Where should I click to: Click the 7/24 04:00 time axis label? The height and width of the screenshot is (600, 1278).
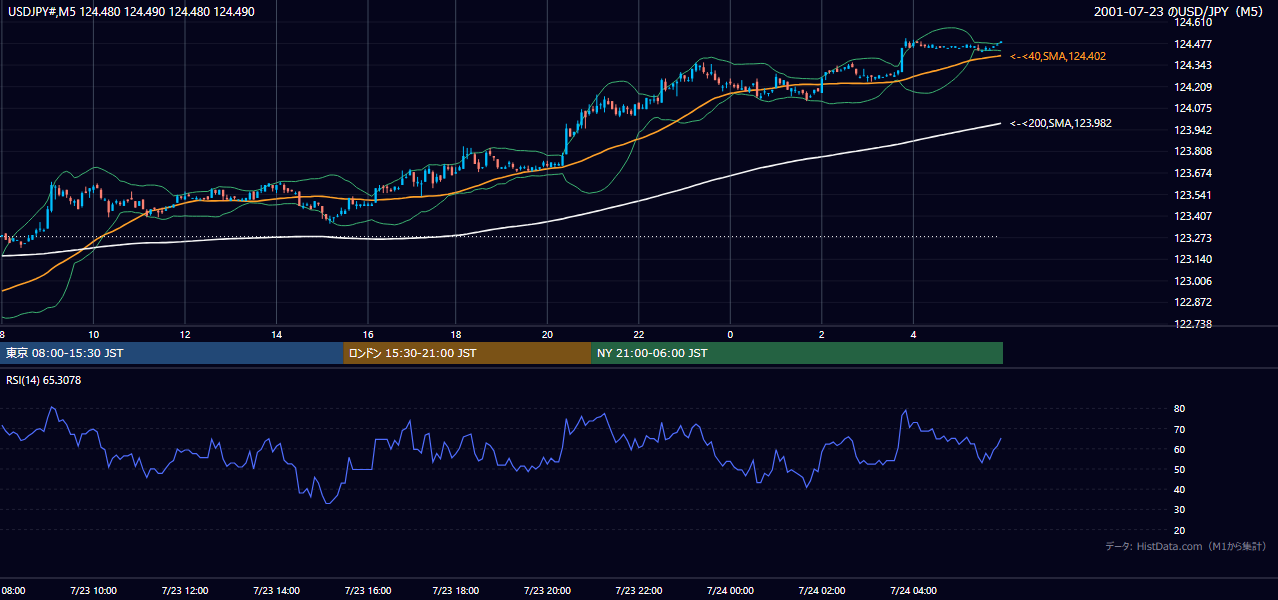pyautogui.click(x=913, y=591)
